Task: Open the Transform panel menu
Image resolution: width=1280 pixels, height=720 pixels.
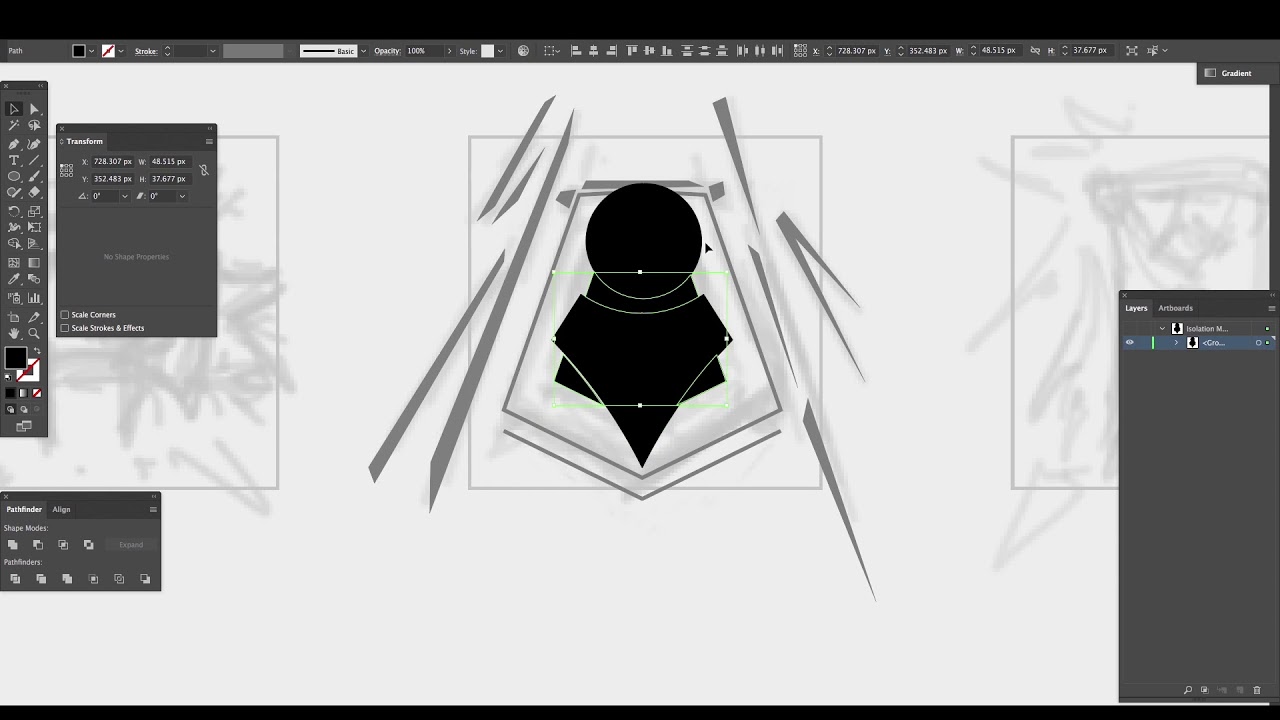Action: [209, 141]
